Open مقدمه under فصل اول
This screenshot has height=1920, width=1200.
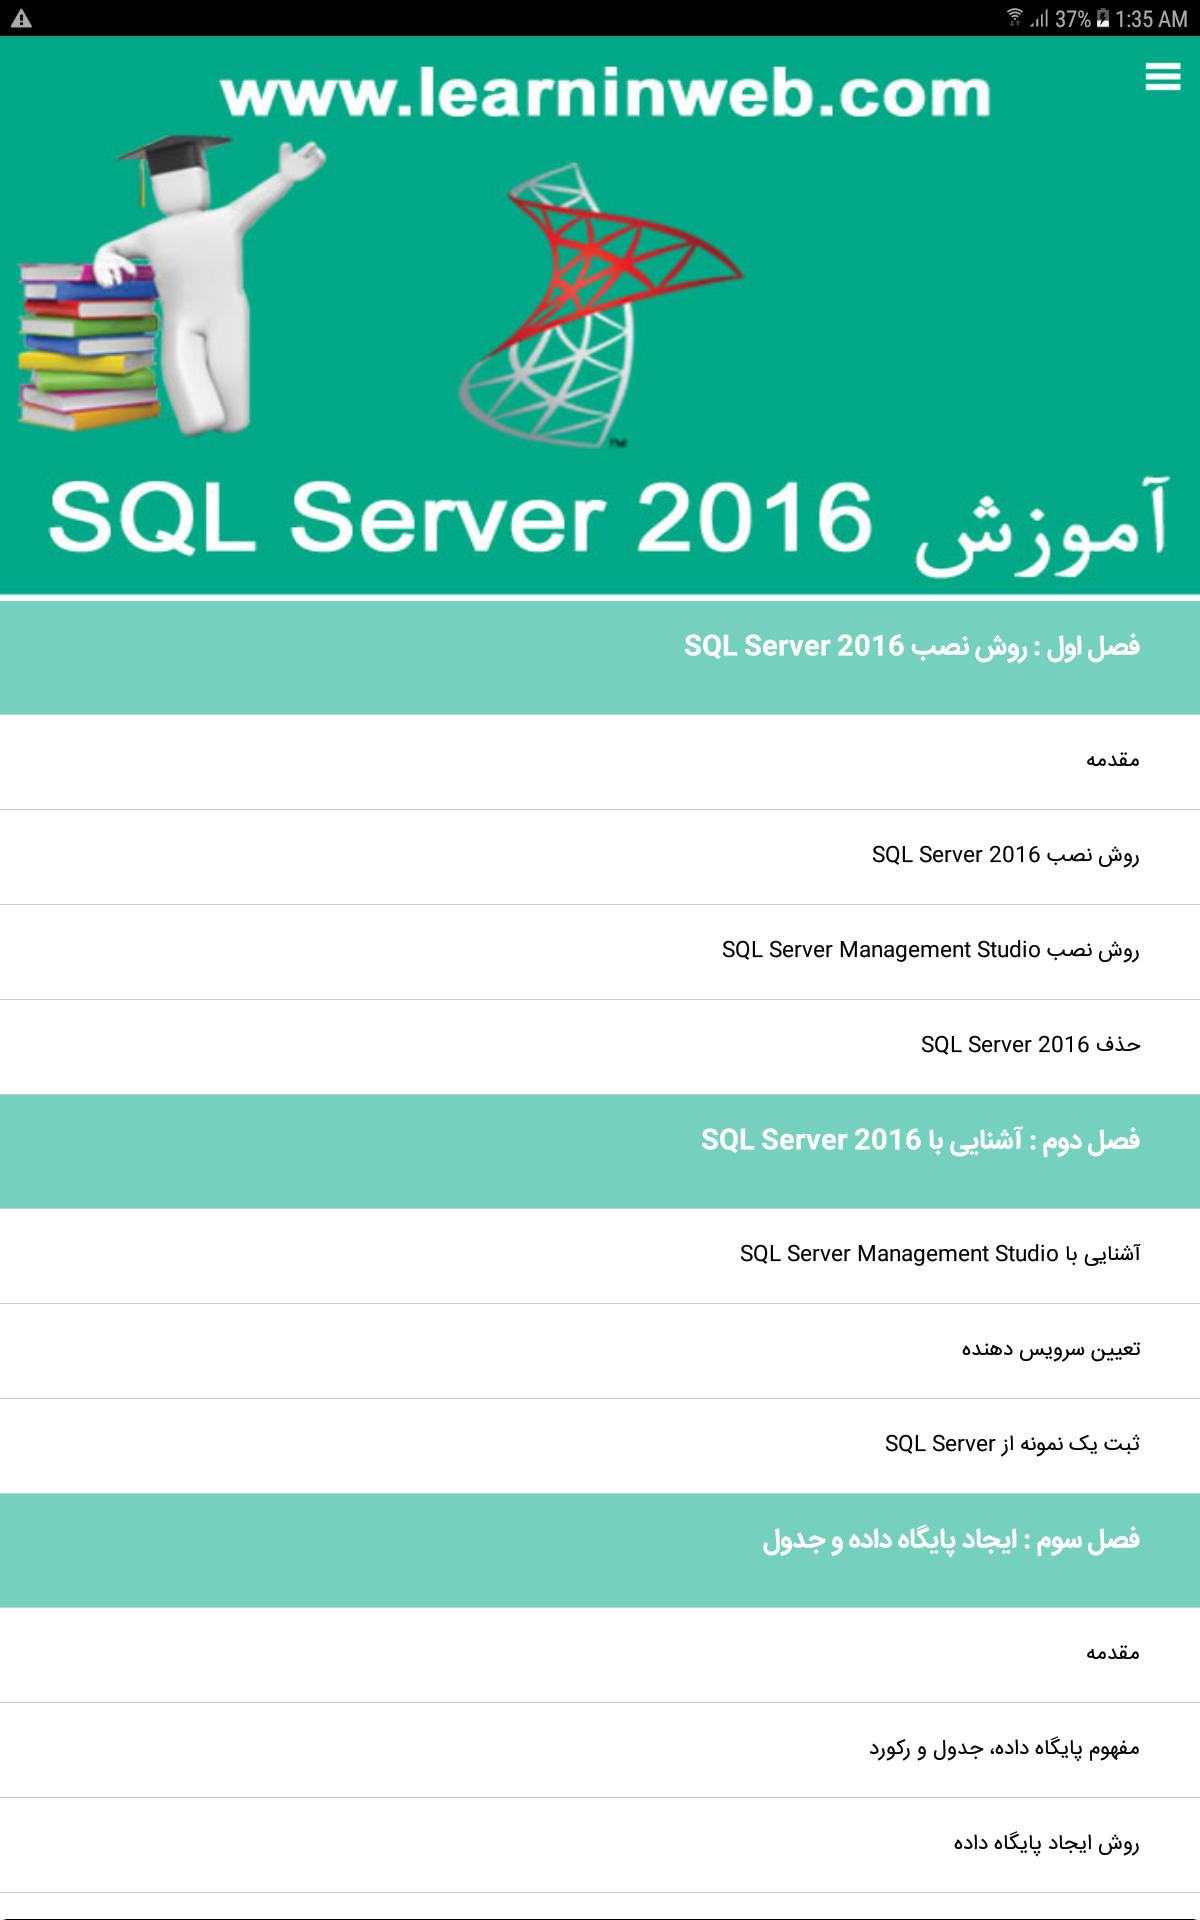click(600, 762)
